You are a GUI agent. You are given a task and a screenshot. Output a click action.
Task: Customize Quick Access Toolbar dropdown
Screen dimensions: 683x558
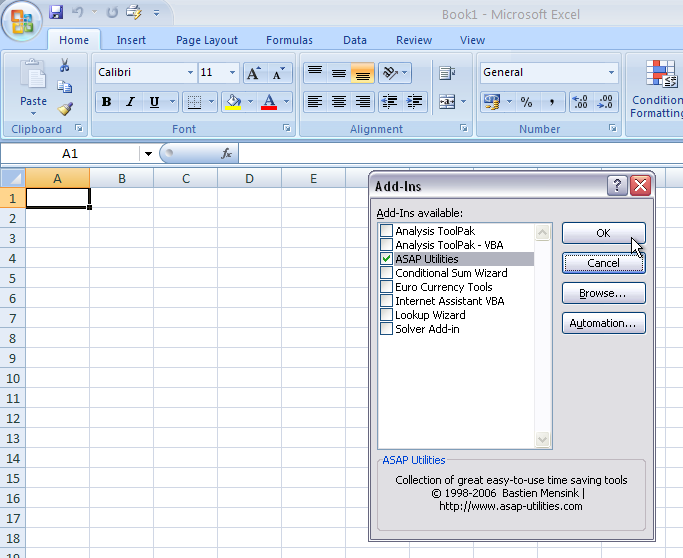pyautogui.click(x=156, y=13)
